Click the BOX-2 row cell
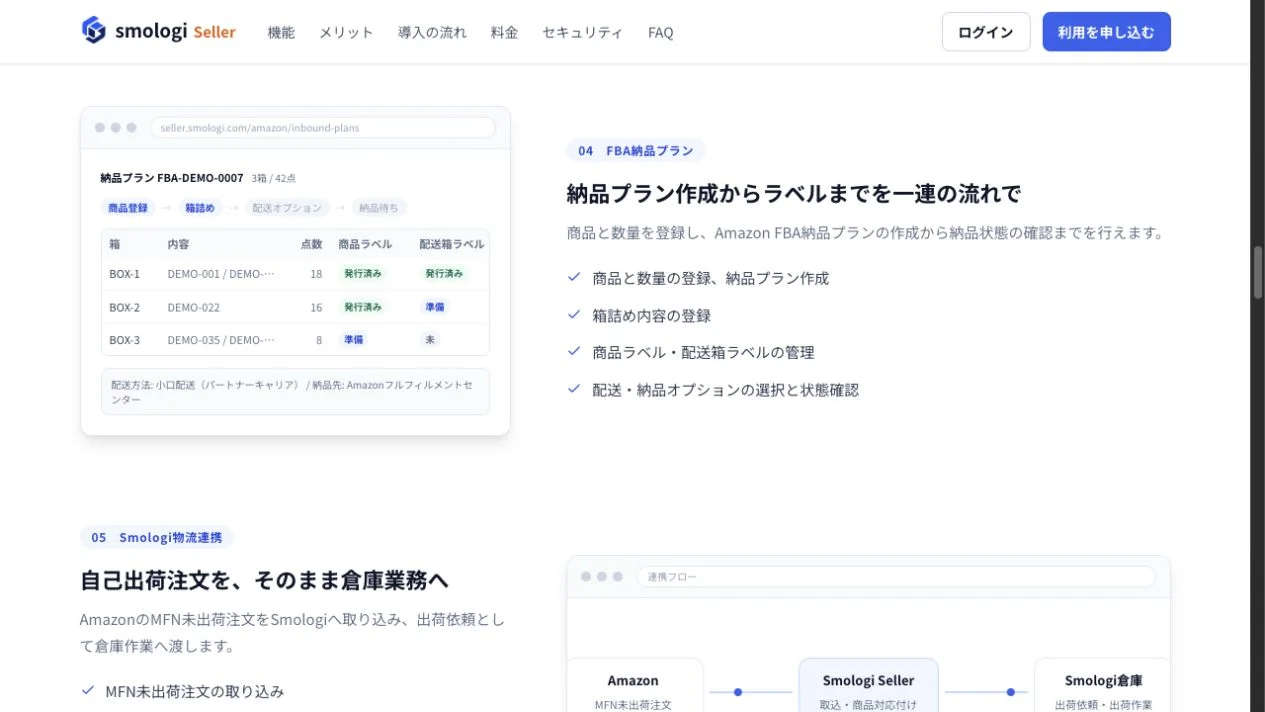This screenshot has height=712, width=1265. tap(125, 307)
